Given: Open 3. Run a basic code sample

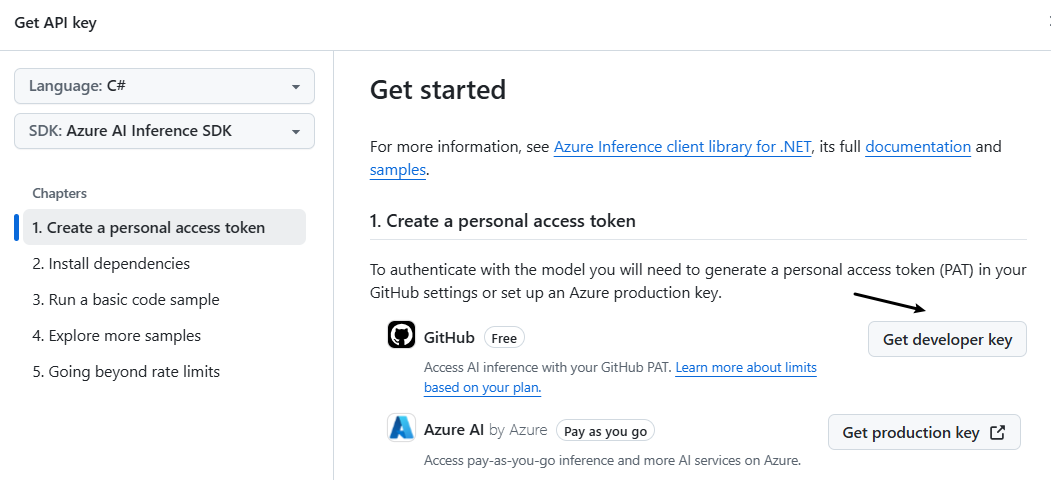Looking at the screenshot, I should click(126, 300).
